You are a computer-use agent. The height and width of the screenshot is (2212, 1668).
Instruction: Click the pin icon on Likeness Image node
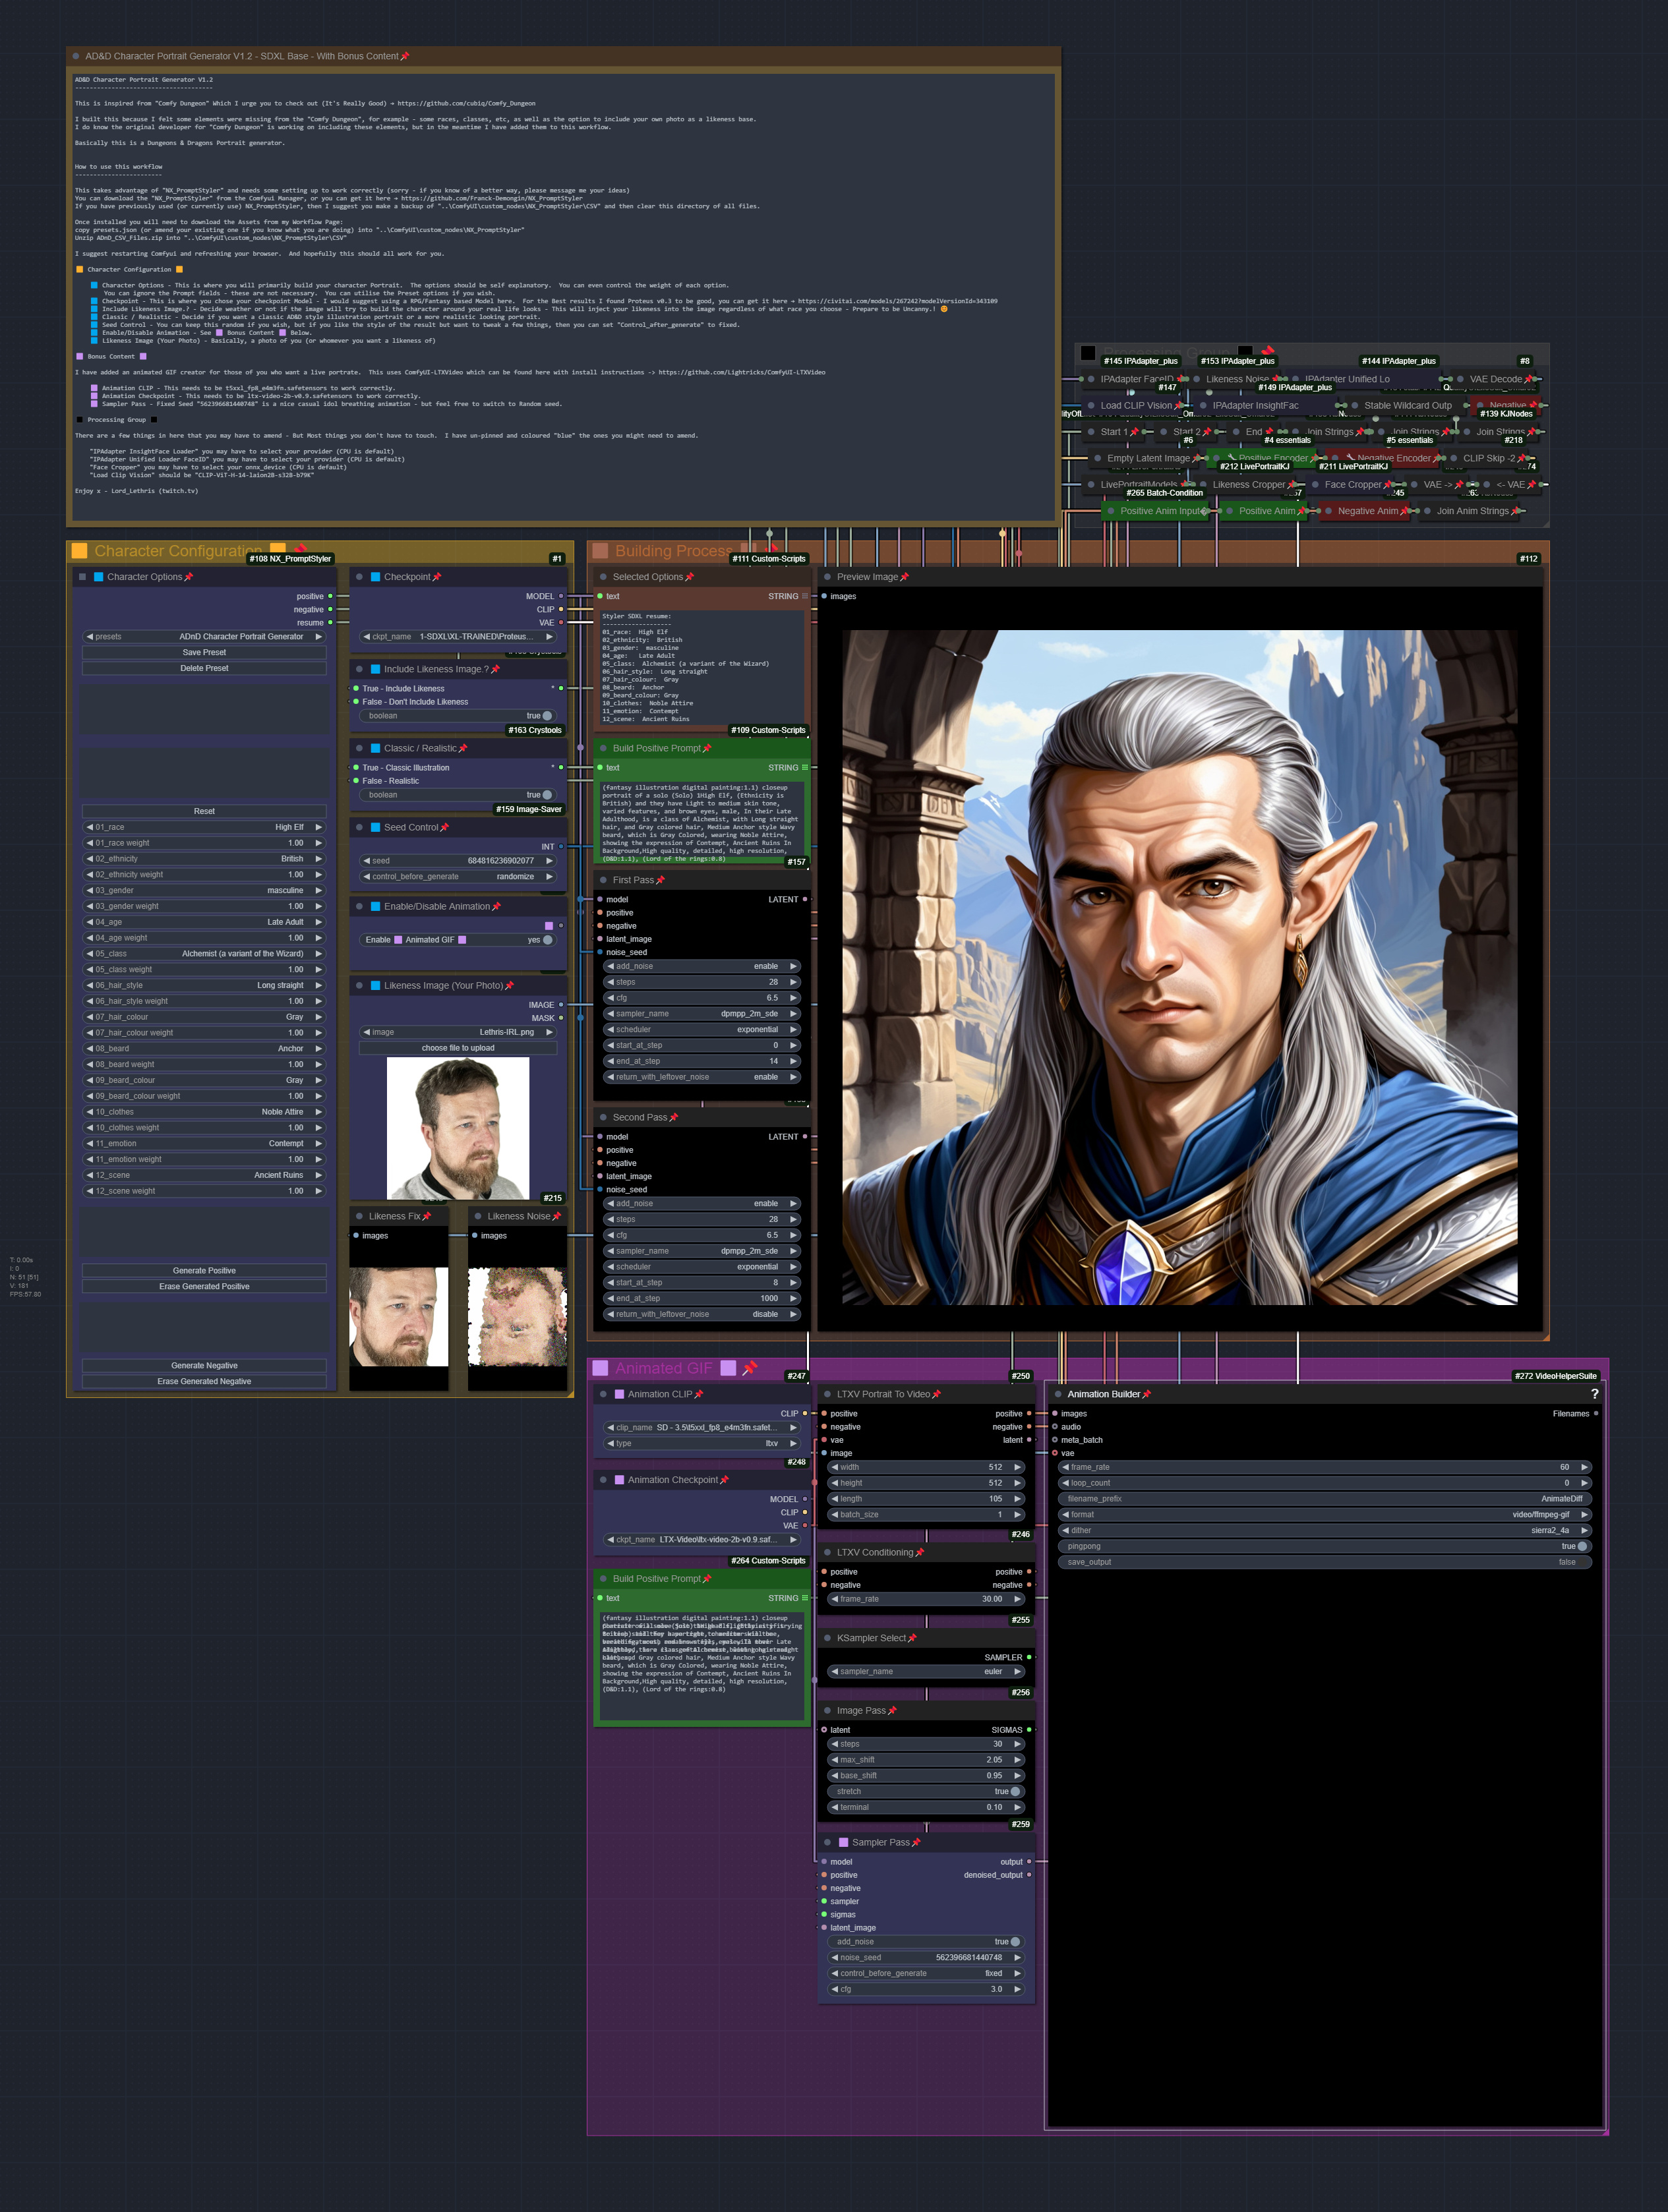tap(510, 985)
